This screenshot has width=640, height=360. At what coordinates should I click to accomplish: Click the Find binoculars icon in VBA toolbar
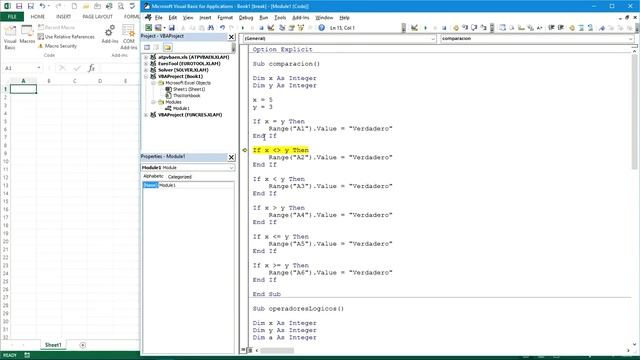point(211,28)
